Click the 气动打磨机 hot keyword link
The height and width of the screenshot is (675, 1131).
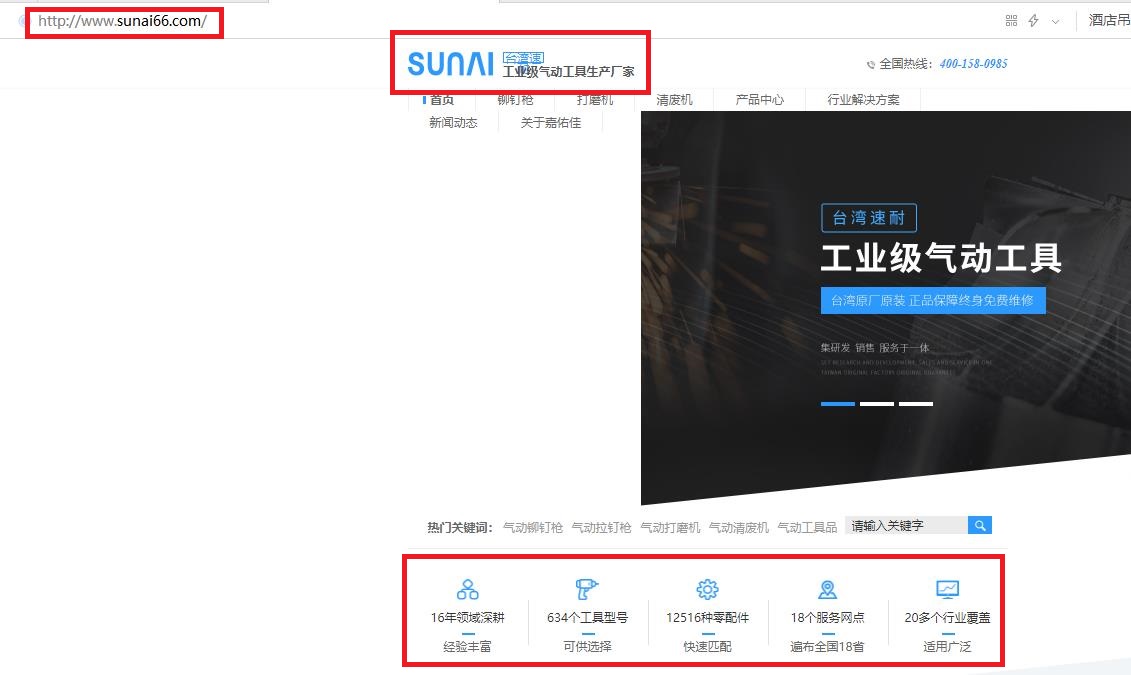tap(670, 527)
